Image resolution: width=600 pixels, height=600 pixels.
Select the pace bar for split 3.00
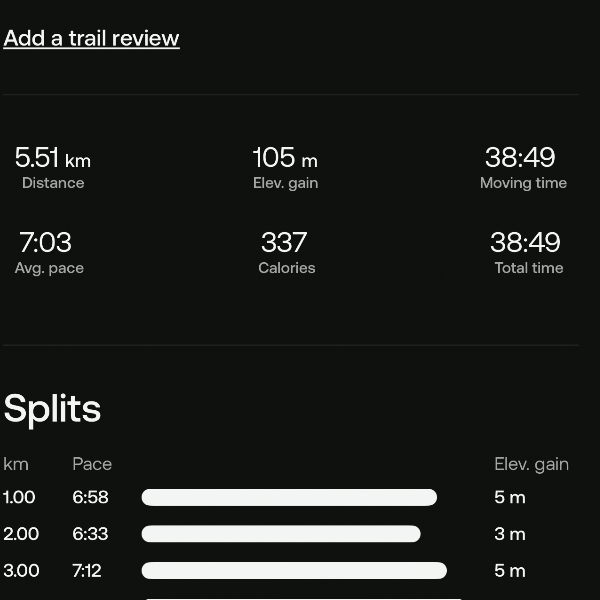coord(294,571)
